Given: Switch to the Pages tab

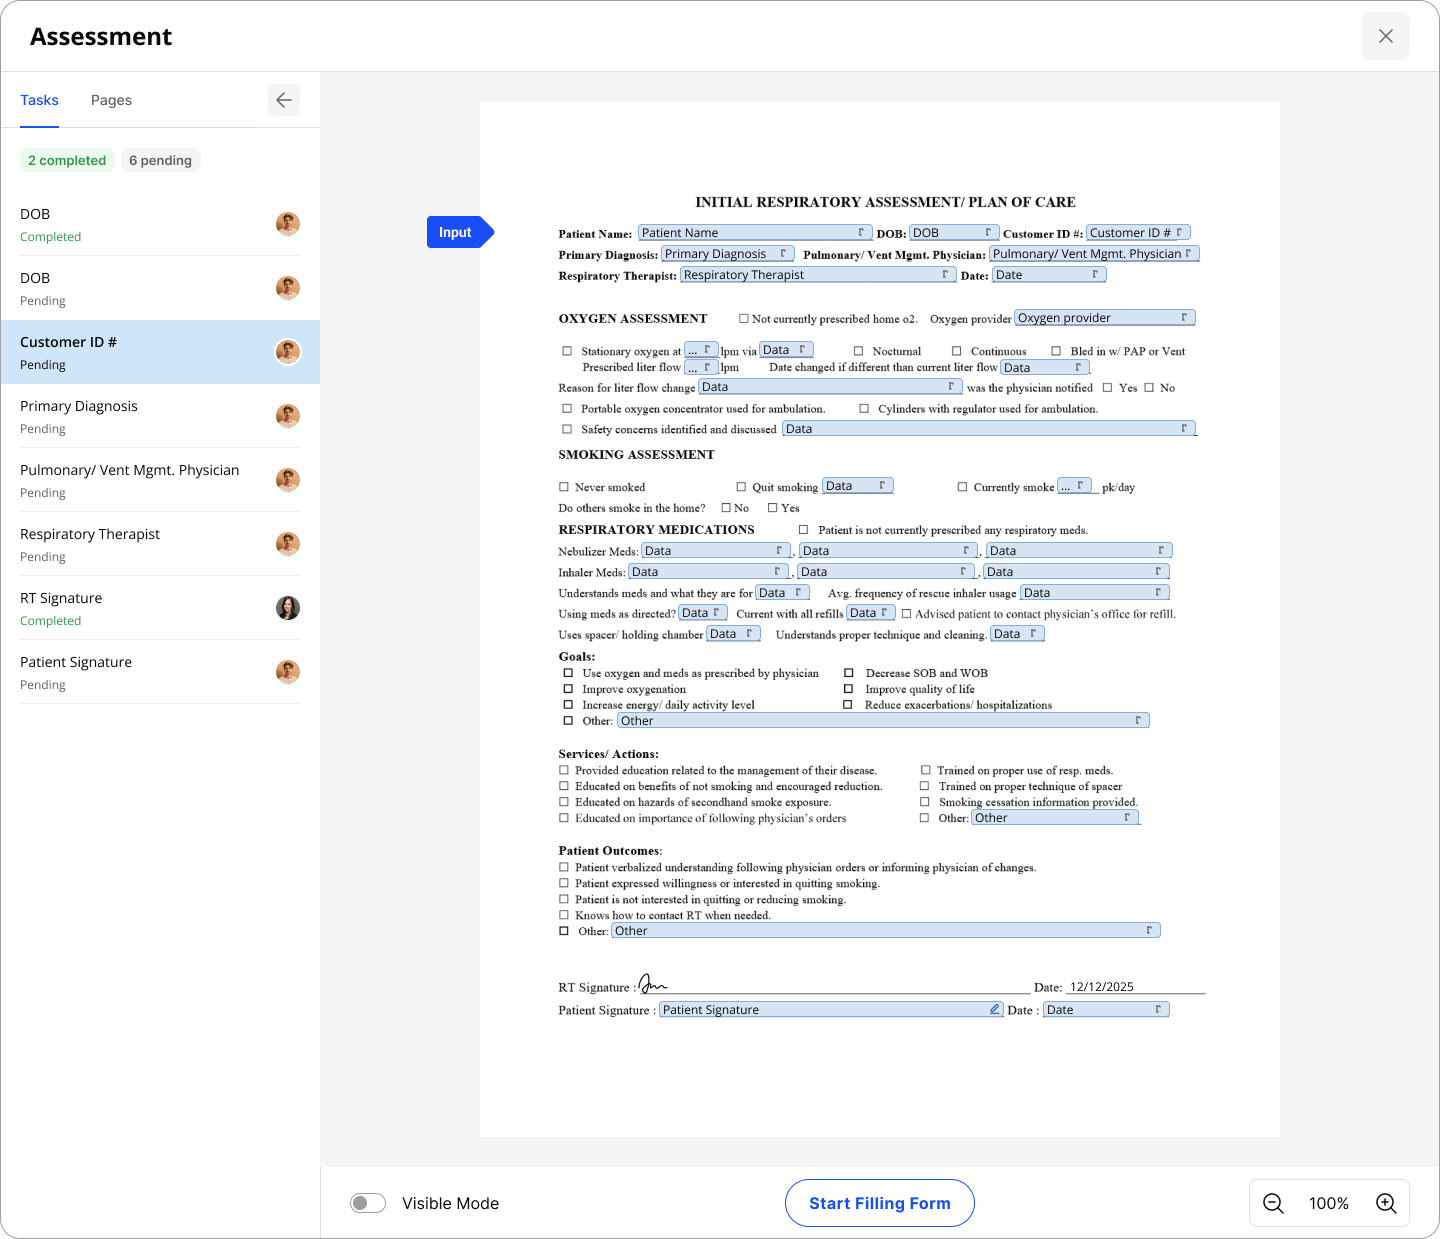Looking at the screenshot, I should 111,100.
